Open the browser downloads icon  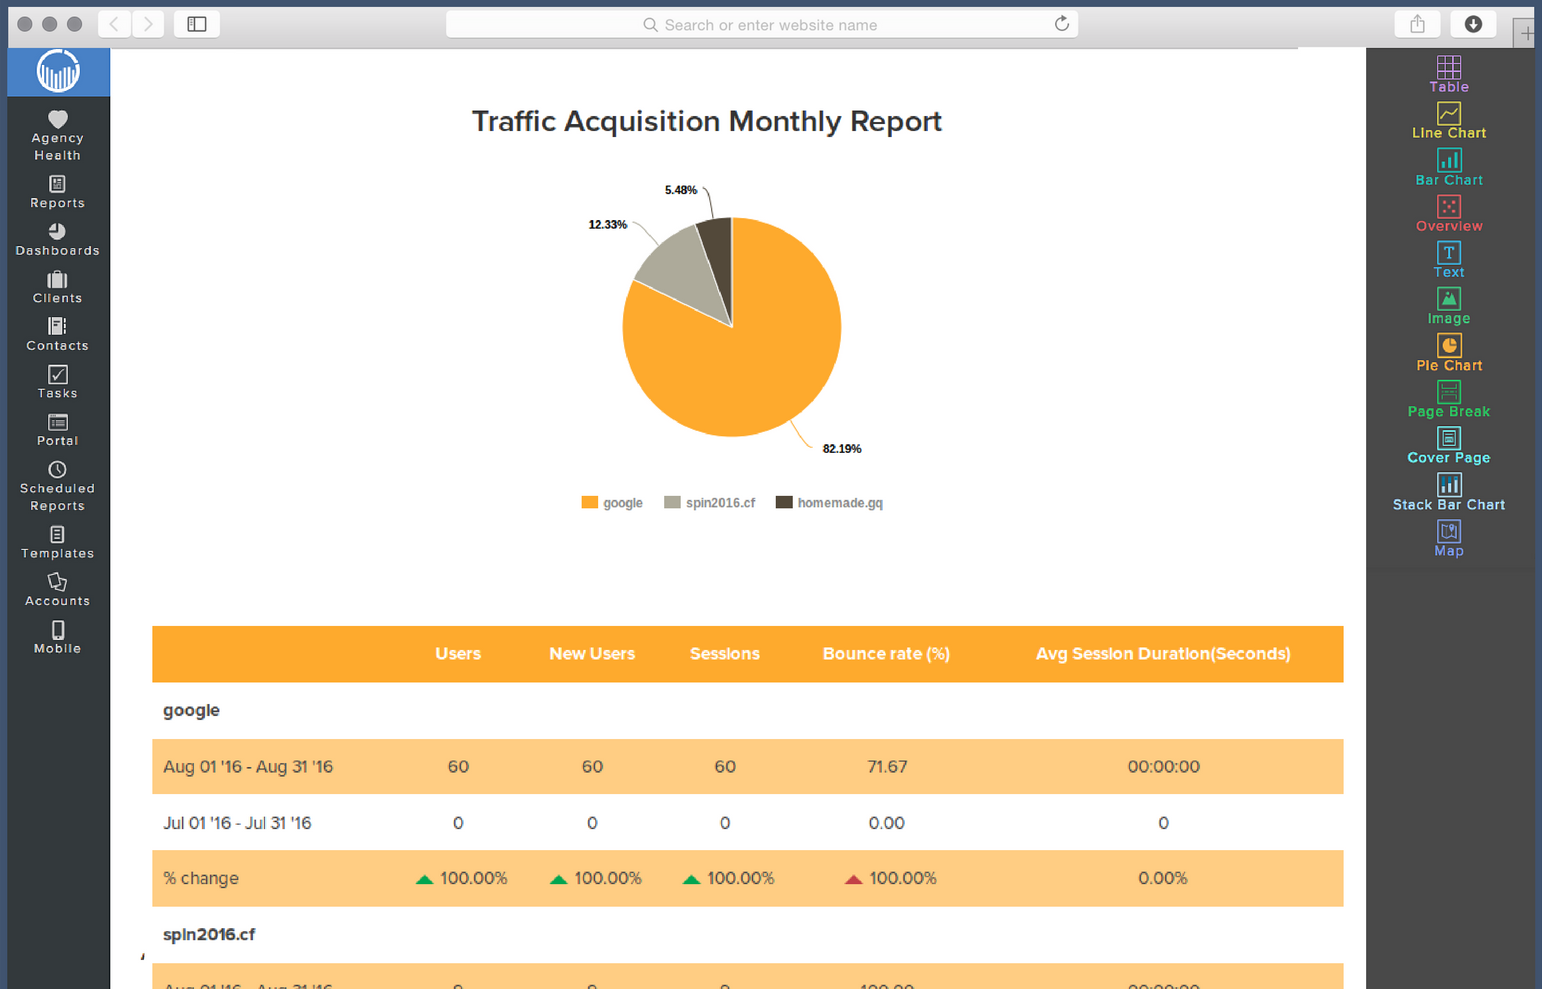coord(1473,24)
